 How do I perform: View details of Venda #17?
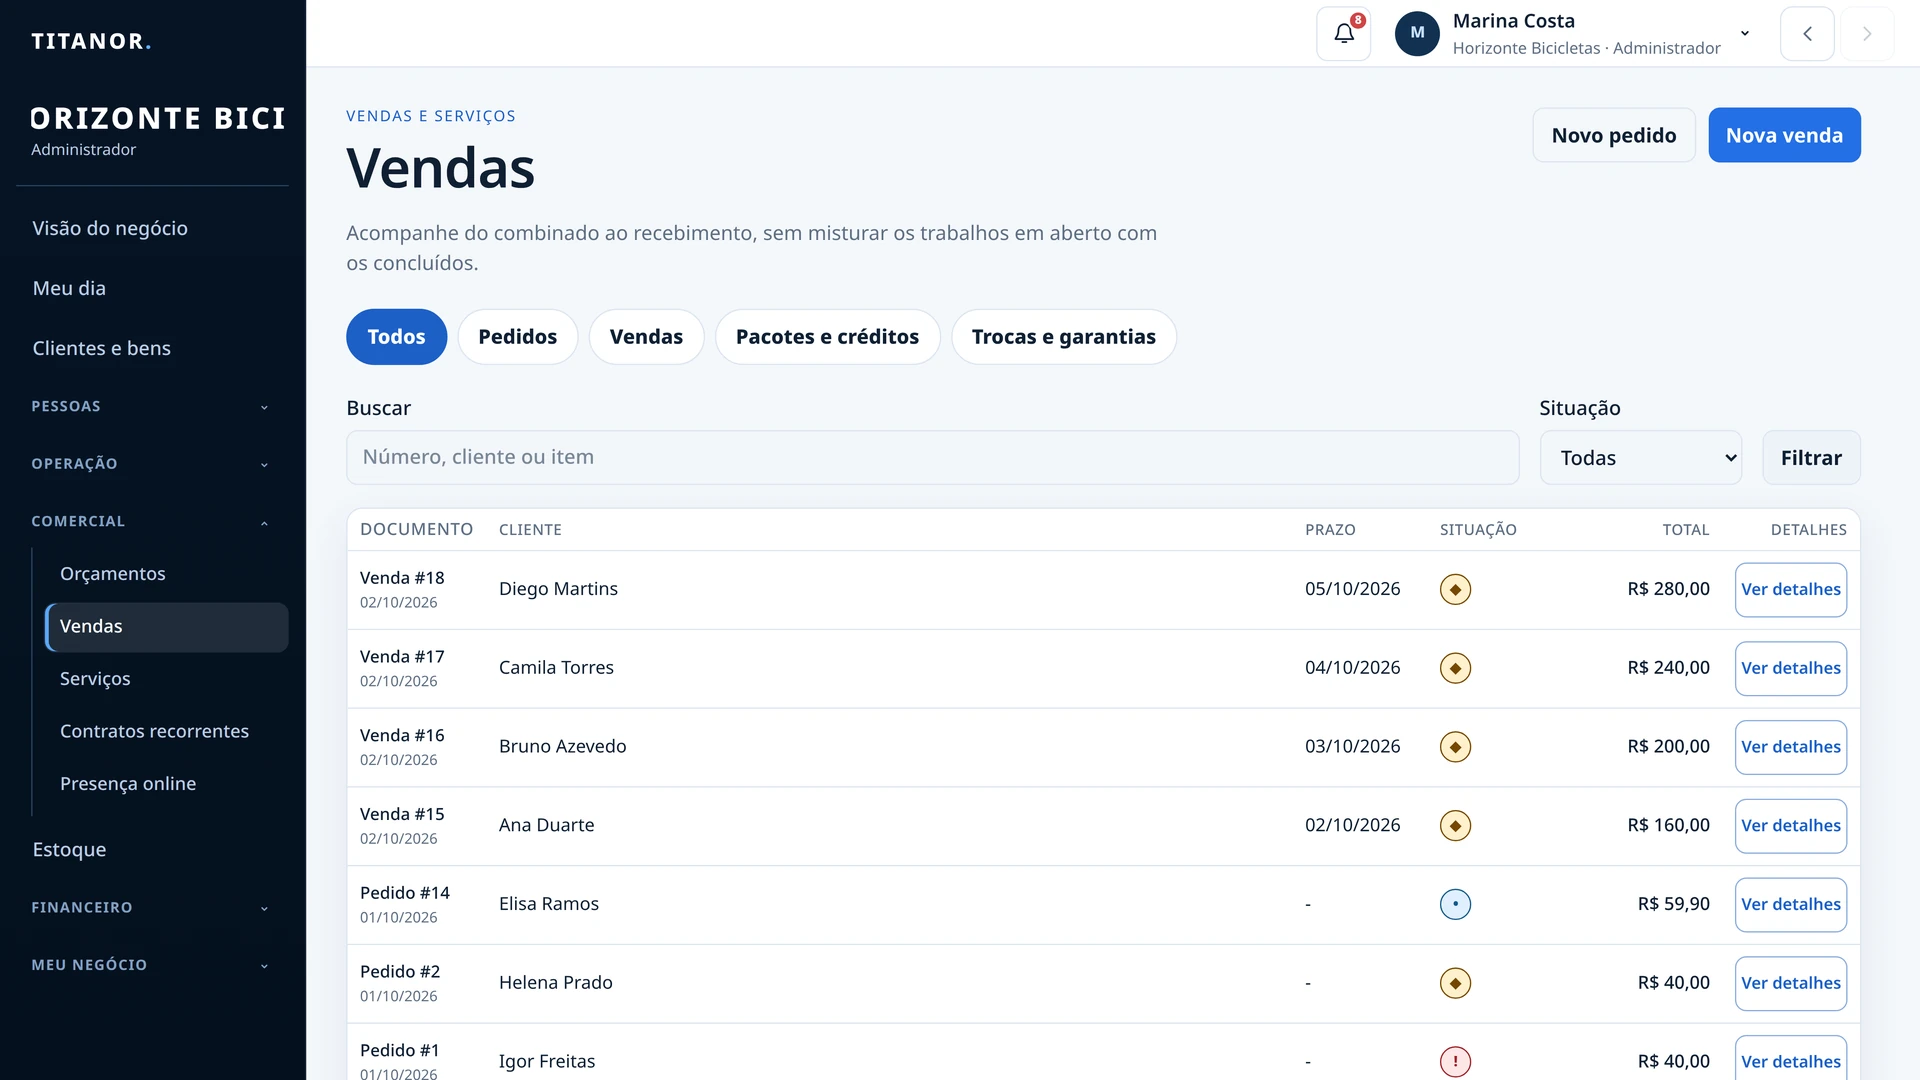pyautogui.click(x=1790, y=668)
